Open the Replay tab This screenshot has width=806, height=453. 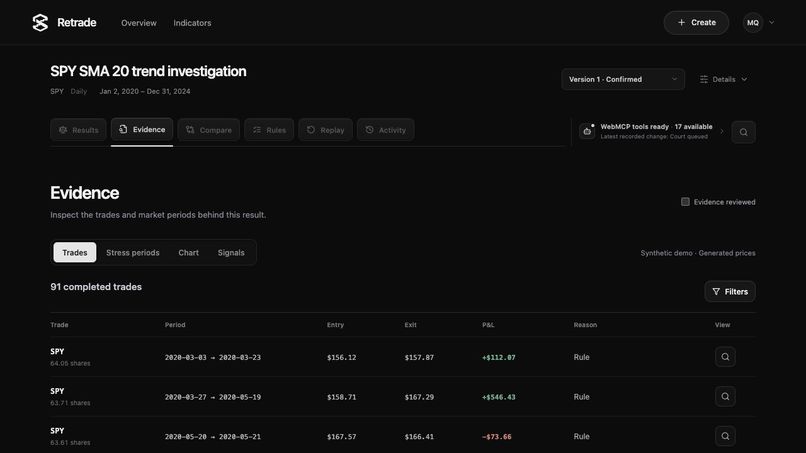pos(325,130)
